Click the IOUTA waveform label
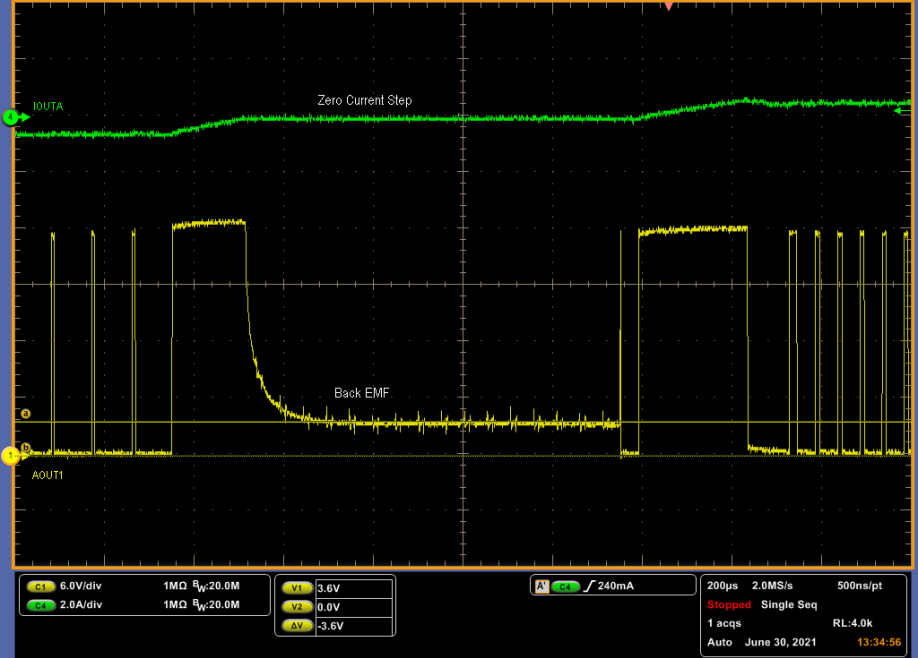The width and height of the screenshot is (918, 658). pos(48,107)
